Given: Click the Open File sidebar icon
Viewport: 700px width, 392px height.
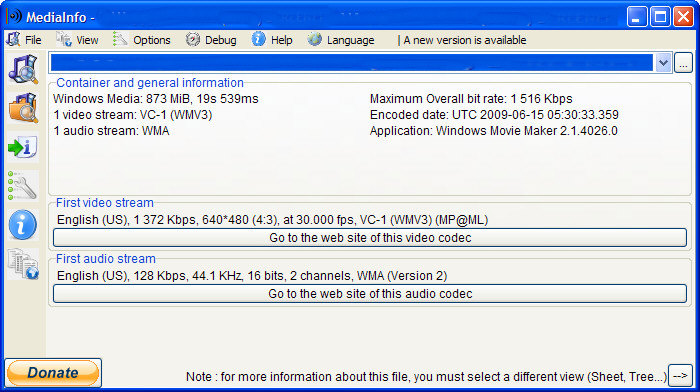Looking at the screenshot, I should pyautogui.click(x=23, y=70).
